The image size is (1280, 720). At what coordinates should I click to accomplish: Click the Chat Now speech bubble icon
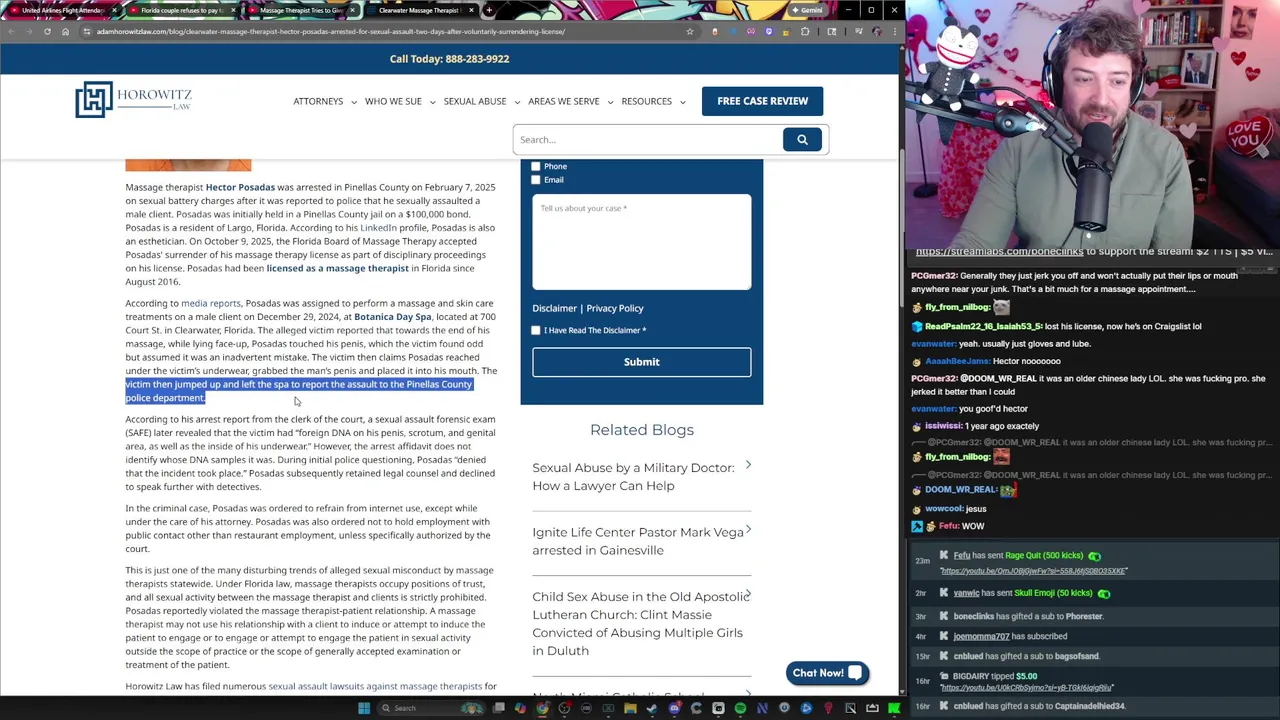point(855,673)
